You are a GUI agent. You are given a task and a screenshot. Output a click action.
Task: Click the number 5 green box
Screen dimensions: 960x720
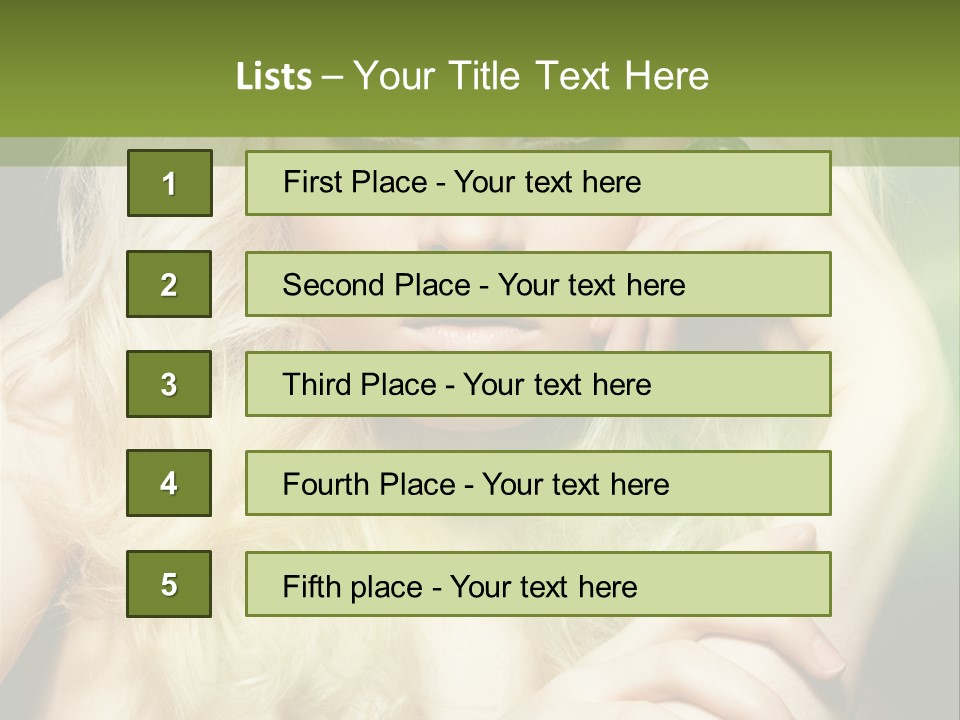click(169, 584)
